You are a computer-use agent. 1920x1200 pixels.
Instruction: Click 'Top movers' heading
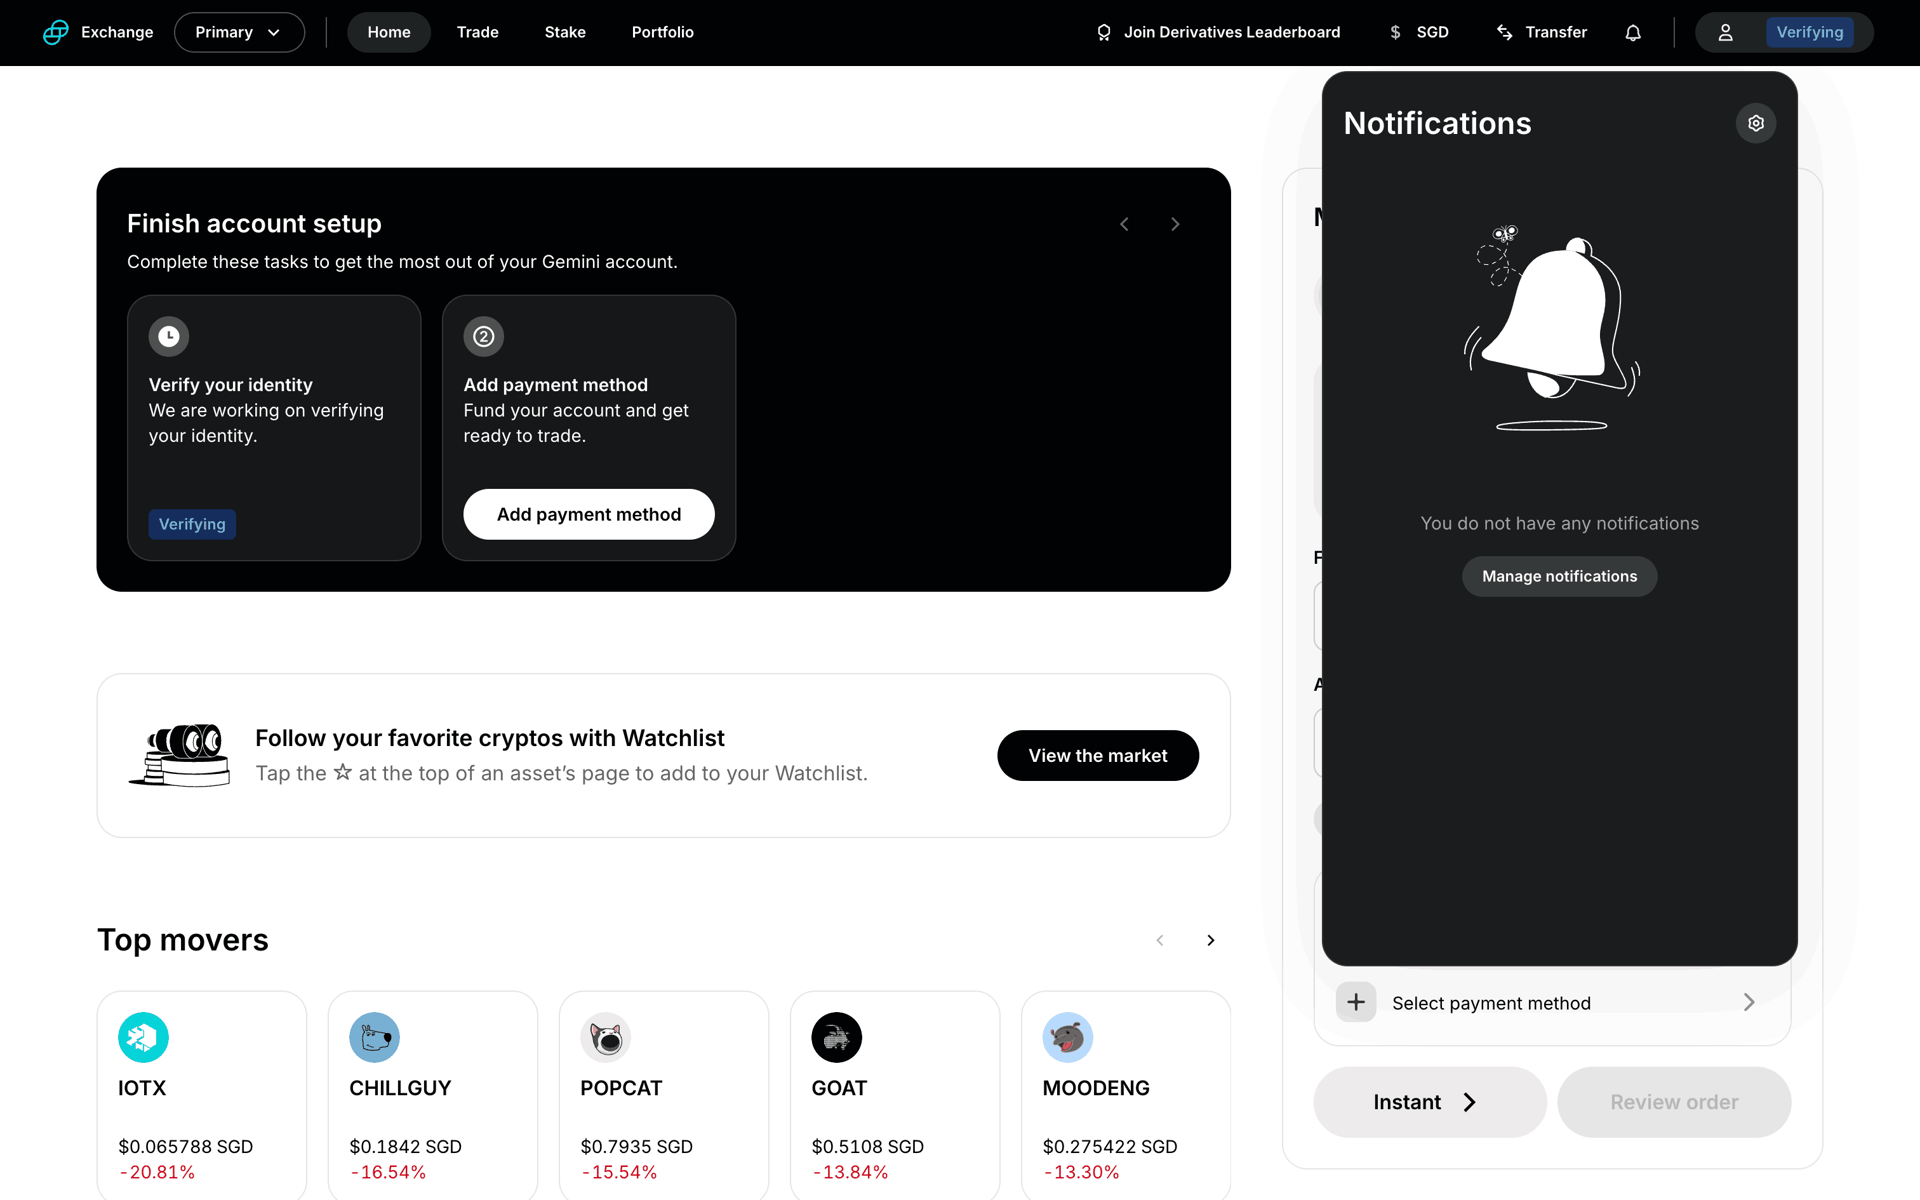pos(183,940)
